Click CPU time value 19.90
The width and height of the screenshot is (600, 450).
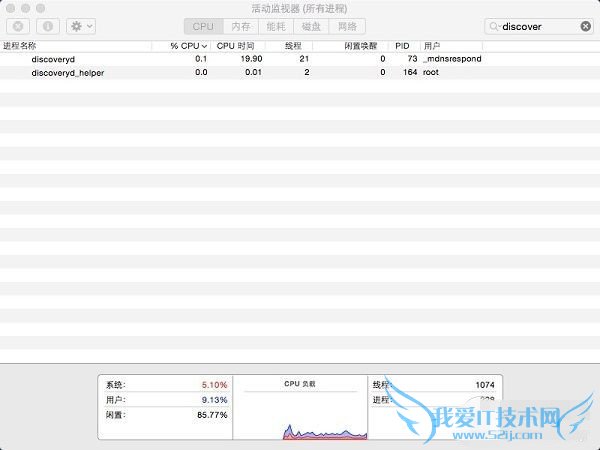[251, 59]
